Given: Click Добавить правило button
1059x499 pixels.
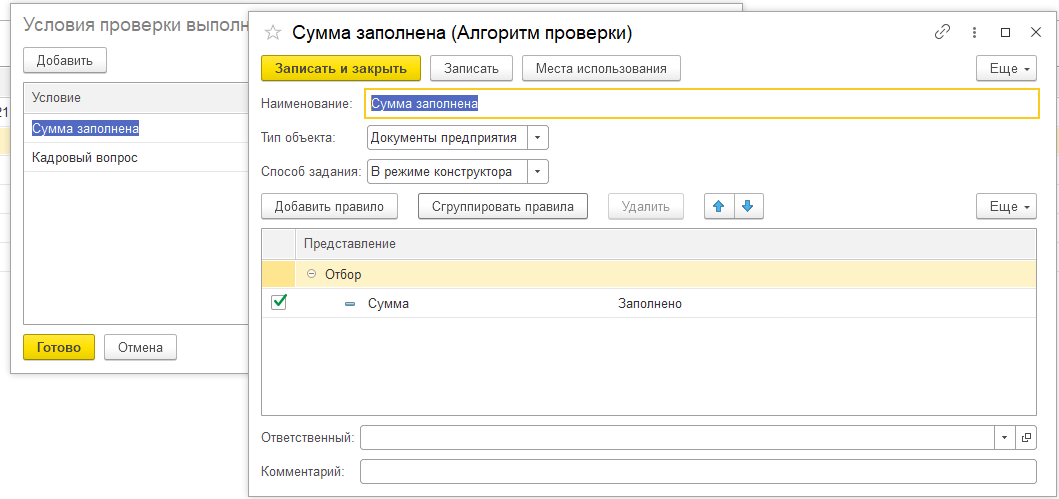Looking at the screenshot, I should 329,206.
